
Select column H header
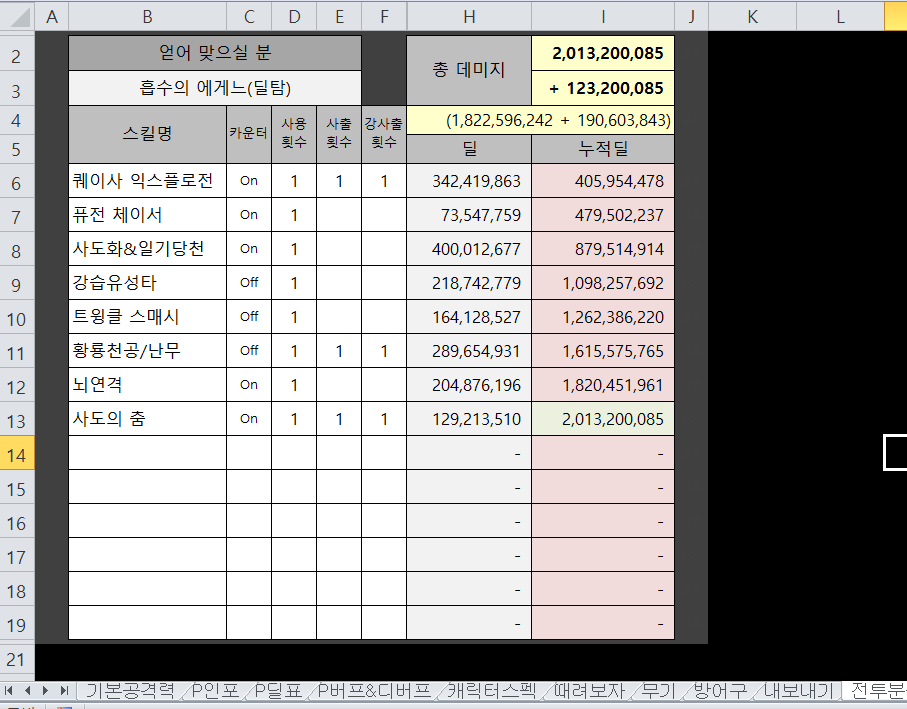coord(468,15)
